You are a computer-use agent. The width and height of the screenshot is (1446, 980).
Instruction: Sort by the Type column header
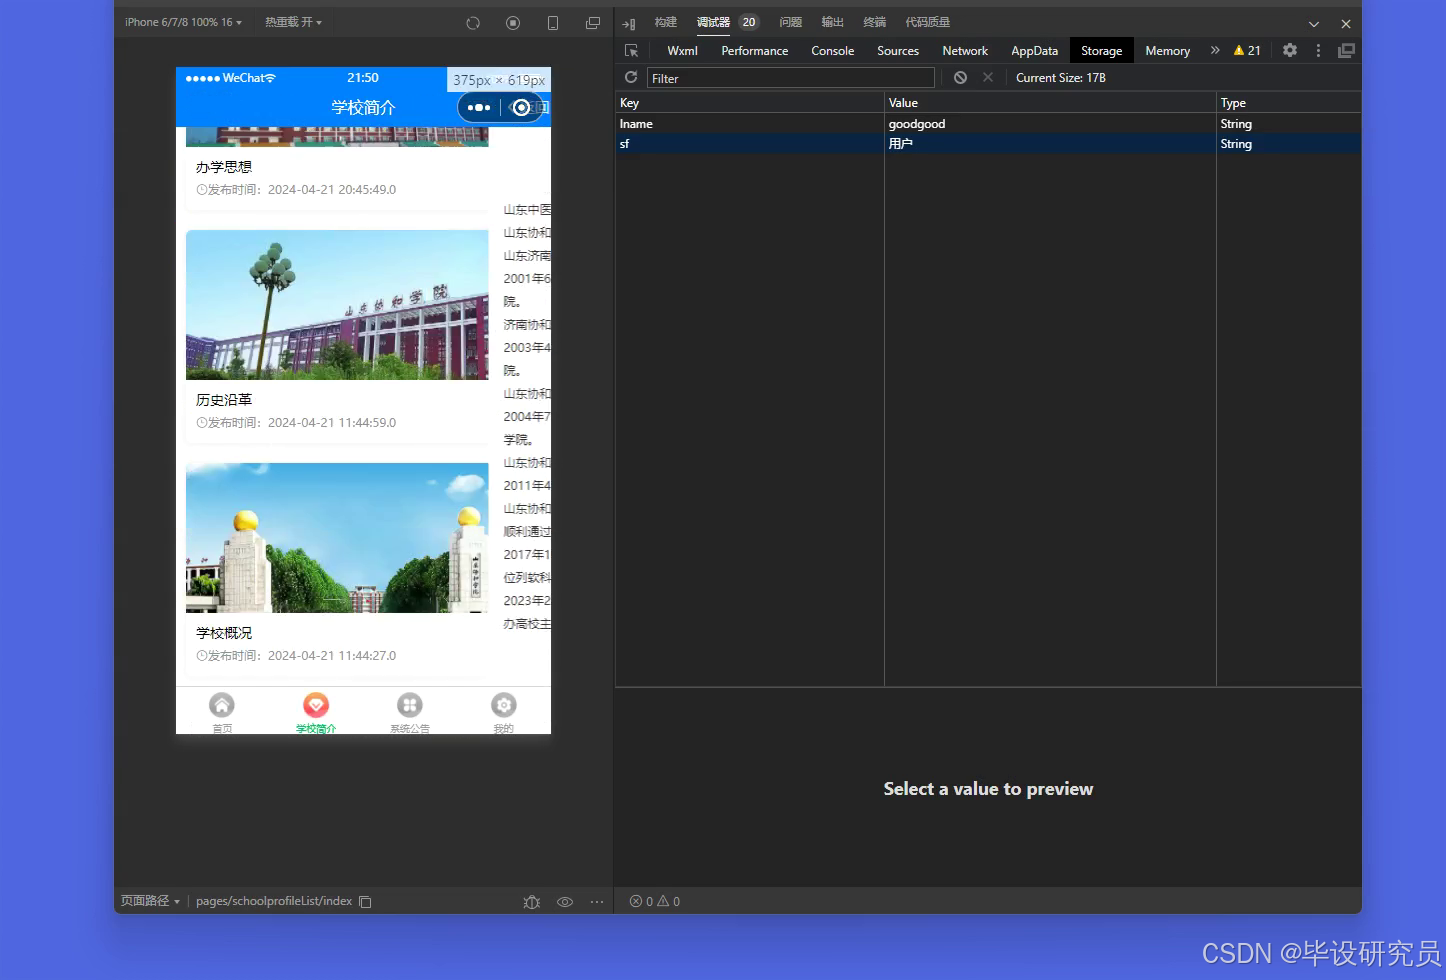pyautogui.click(x=1288, y=103)
